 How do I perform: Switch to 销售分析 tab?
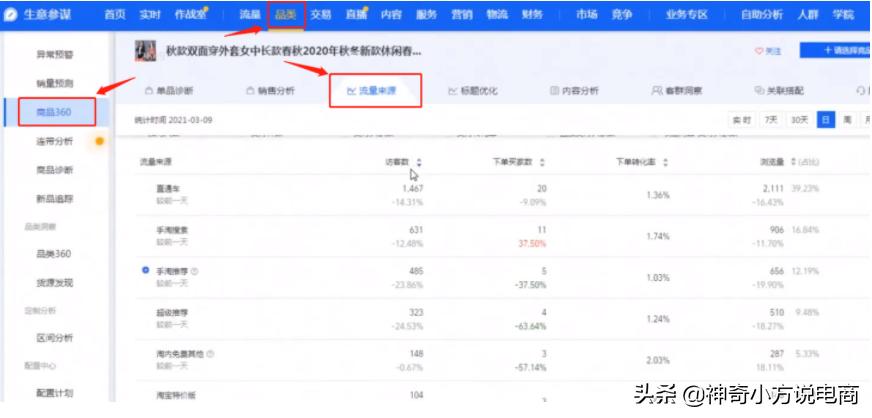pyautogui.click(x=270, y=91)
